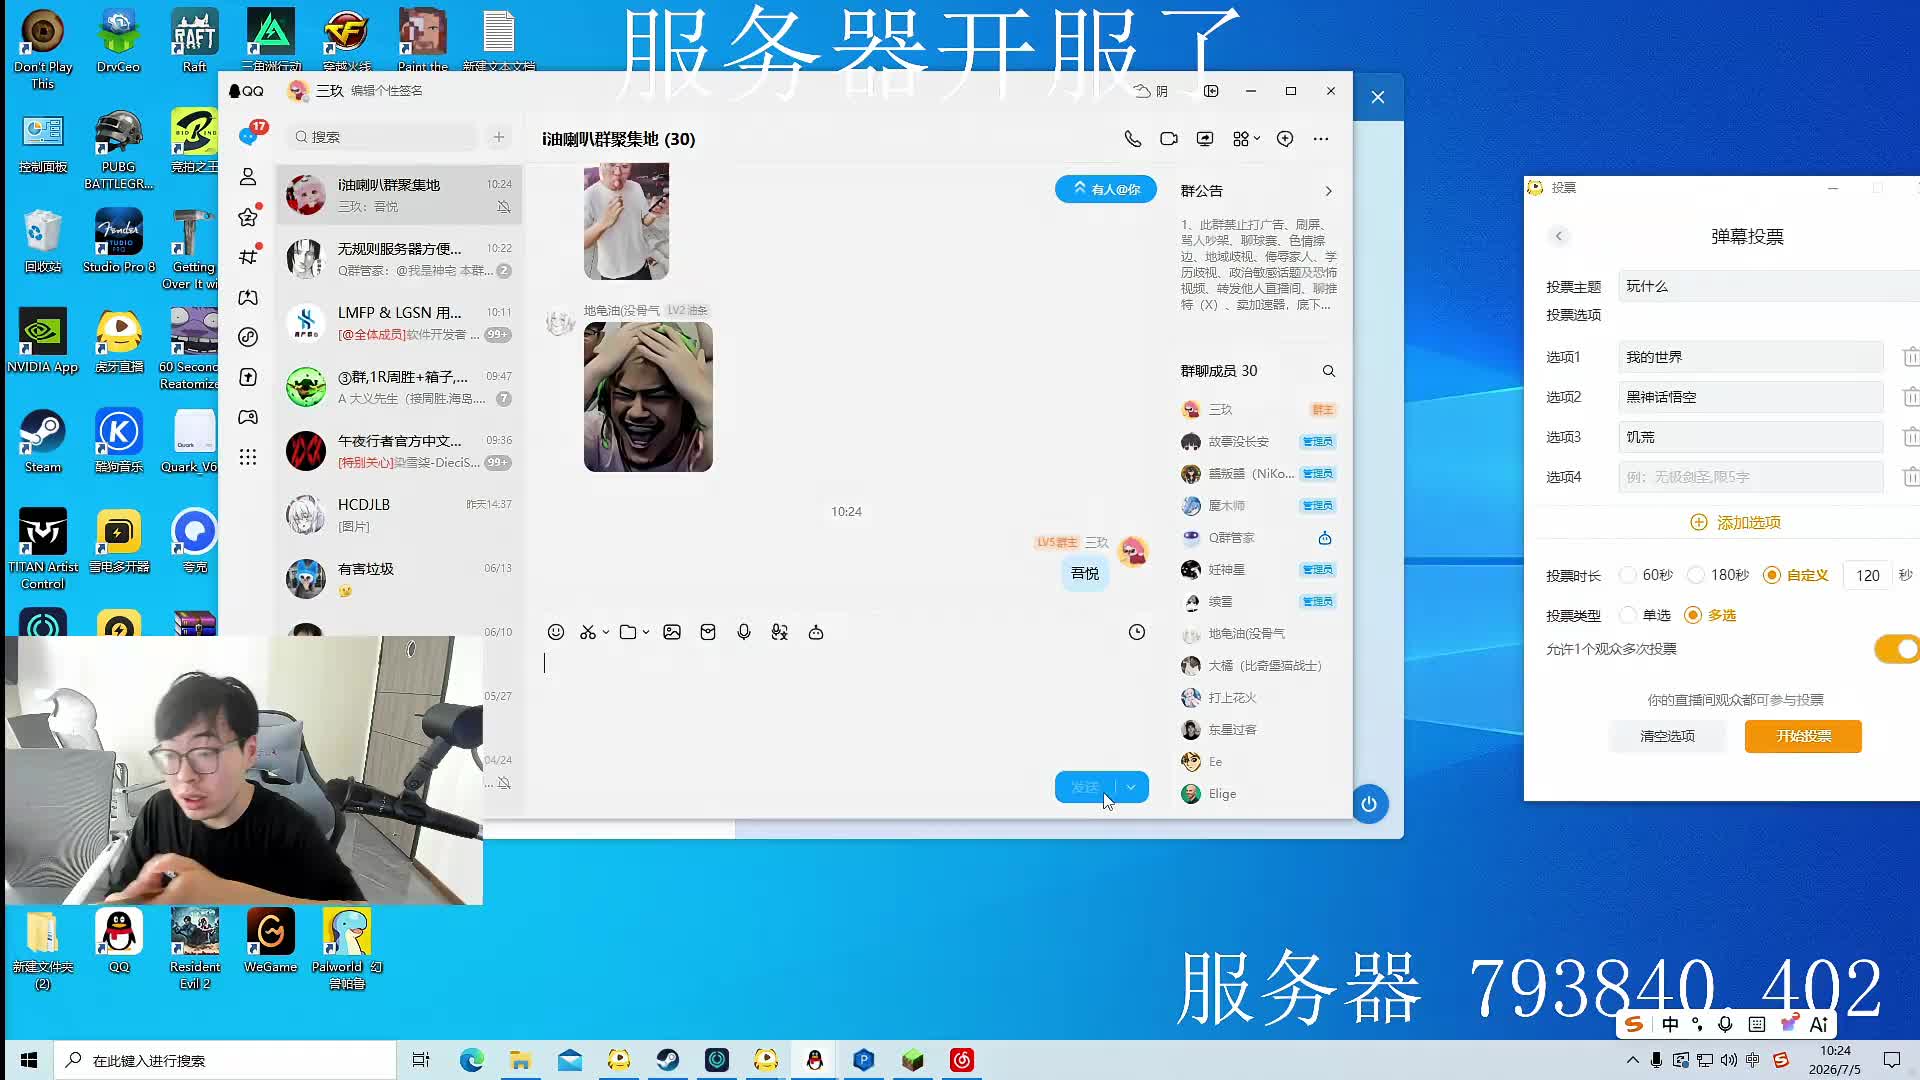
Task: Edit option 2 field 黑神话悟空
Action: pyautogui.click(x=1751, y=397)
